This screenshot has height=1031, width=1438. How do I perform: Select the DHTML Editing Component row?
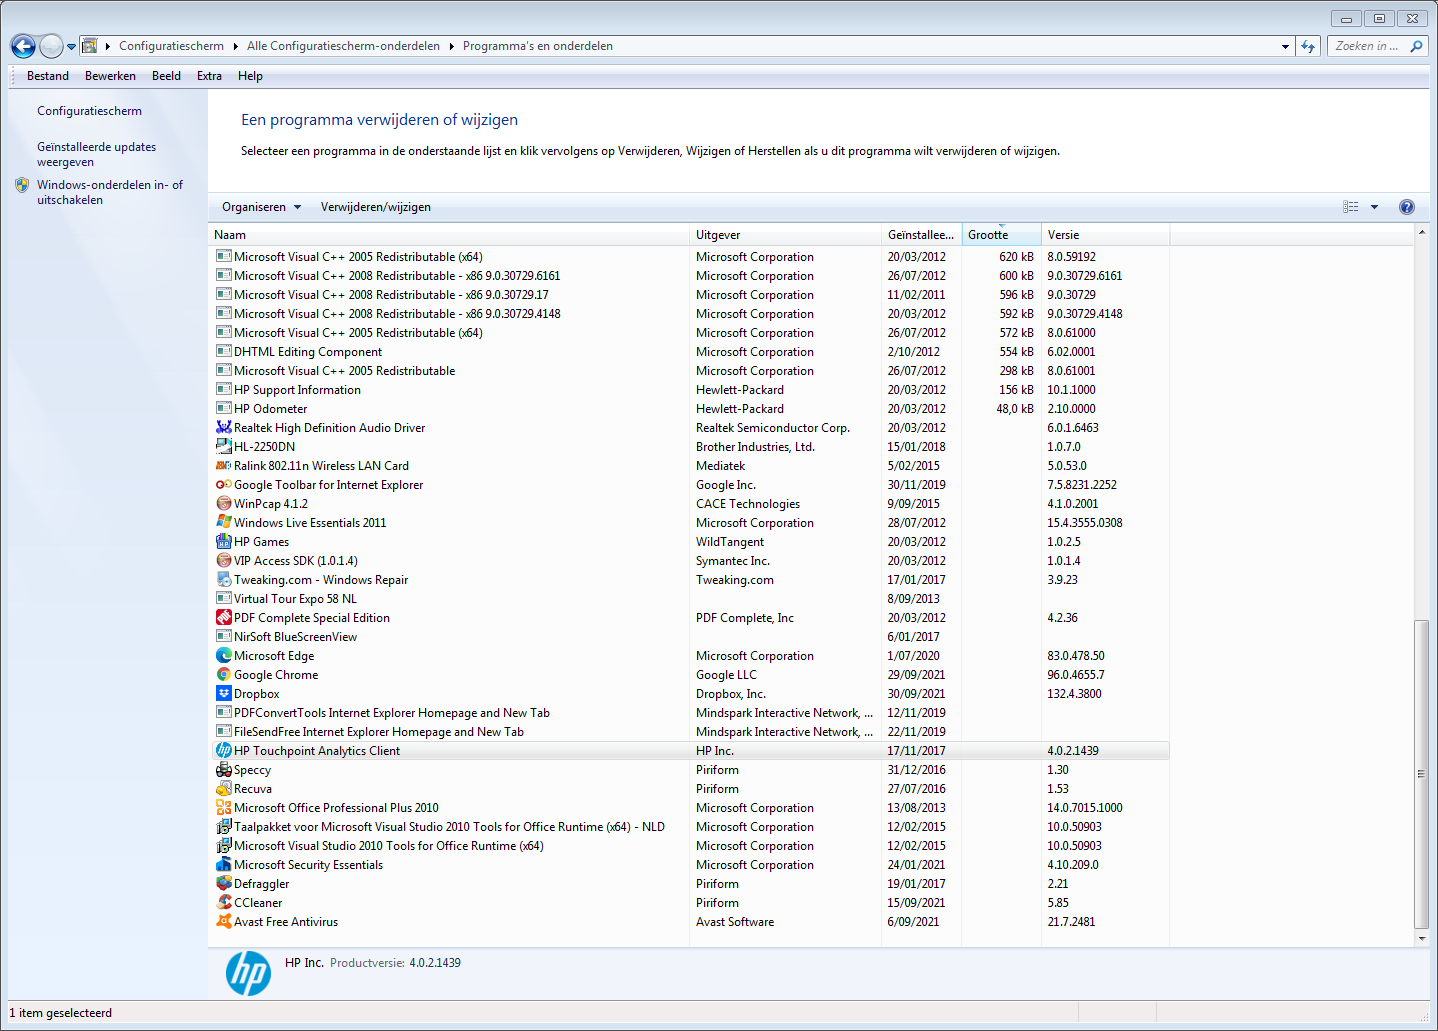pos(691,352)
